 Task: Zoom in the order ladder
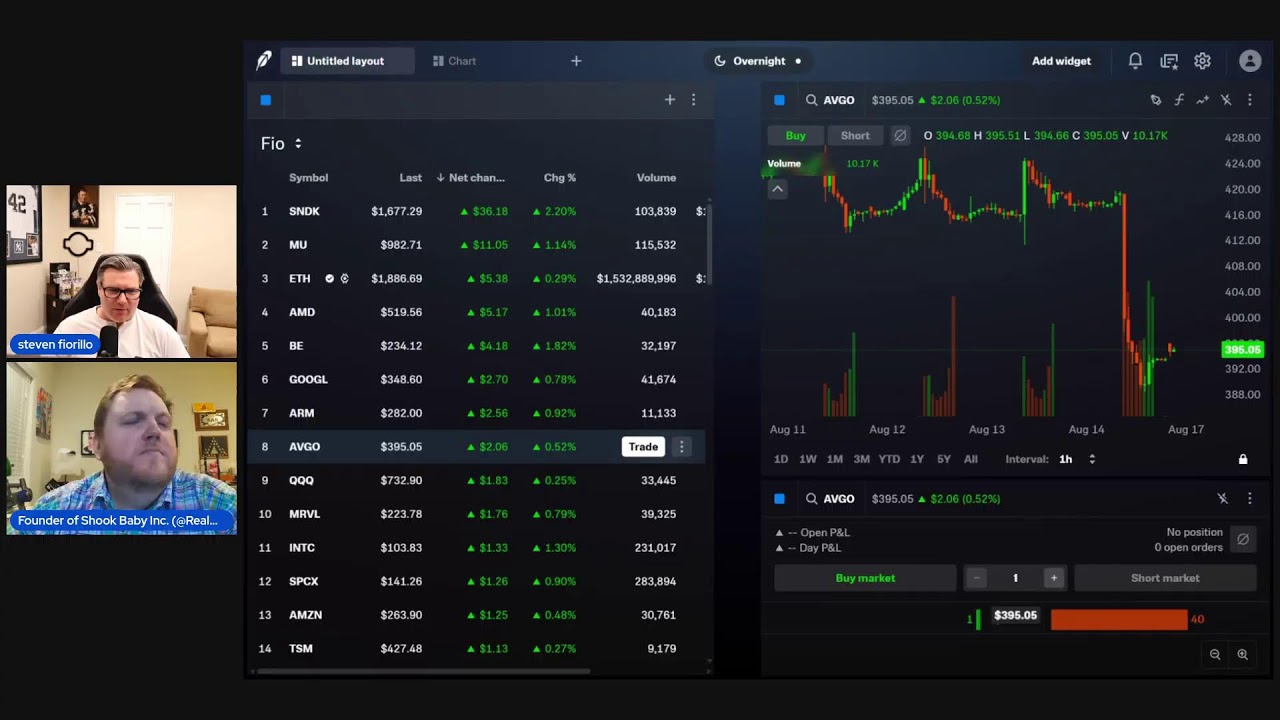coord(1242,655)
